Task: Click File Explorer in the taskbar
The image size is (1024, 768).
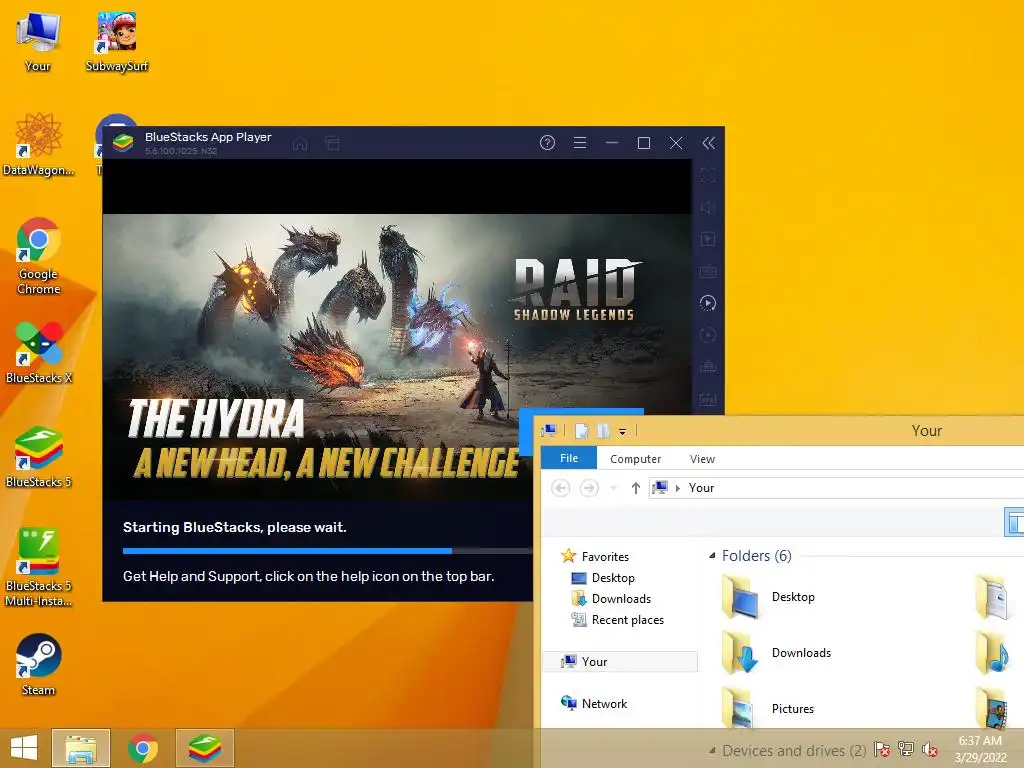Action: point(81,748)
